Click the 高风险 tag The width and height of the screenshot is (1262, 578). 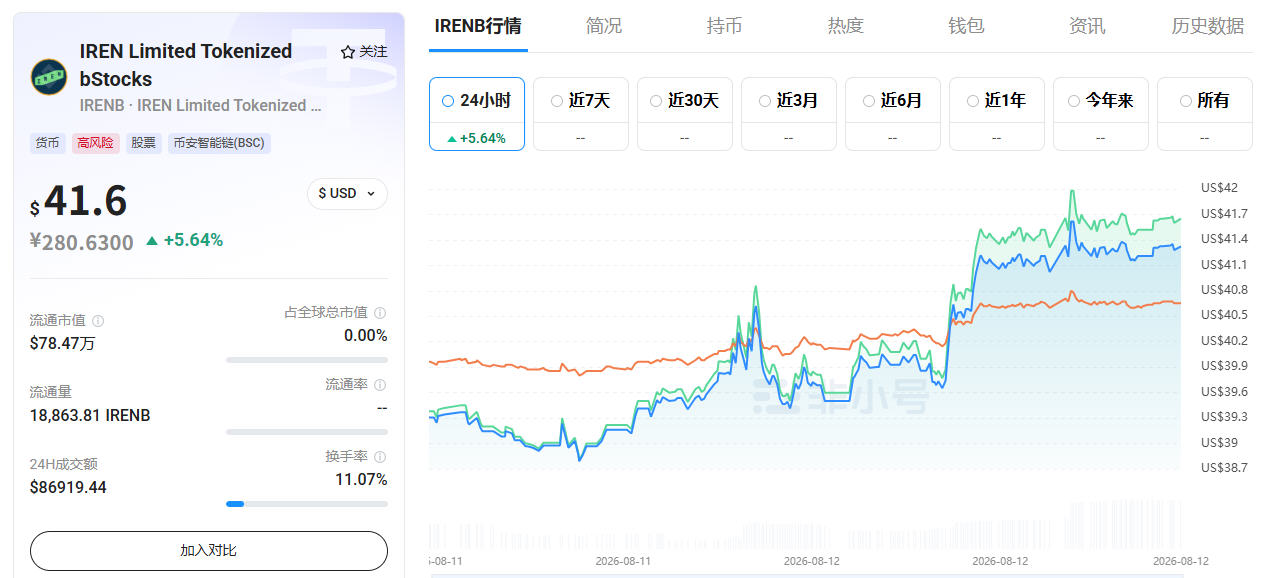coord(96,143)
